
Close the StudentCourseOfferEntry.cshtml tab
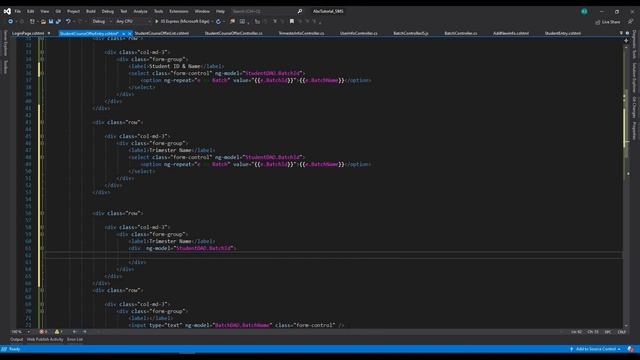[129, 33]
